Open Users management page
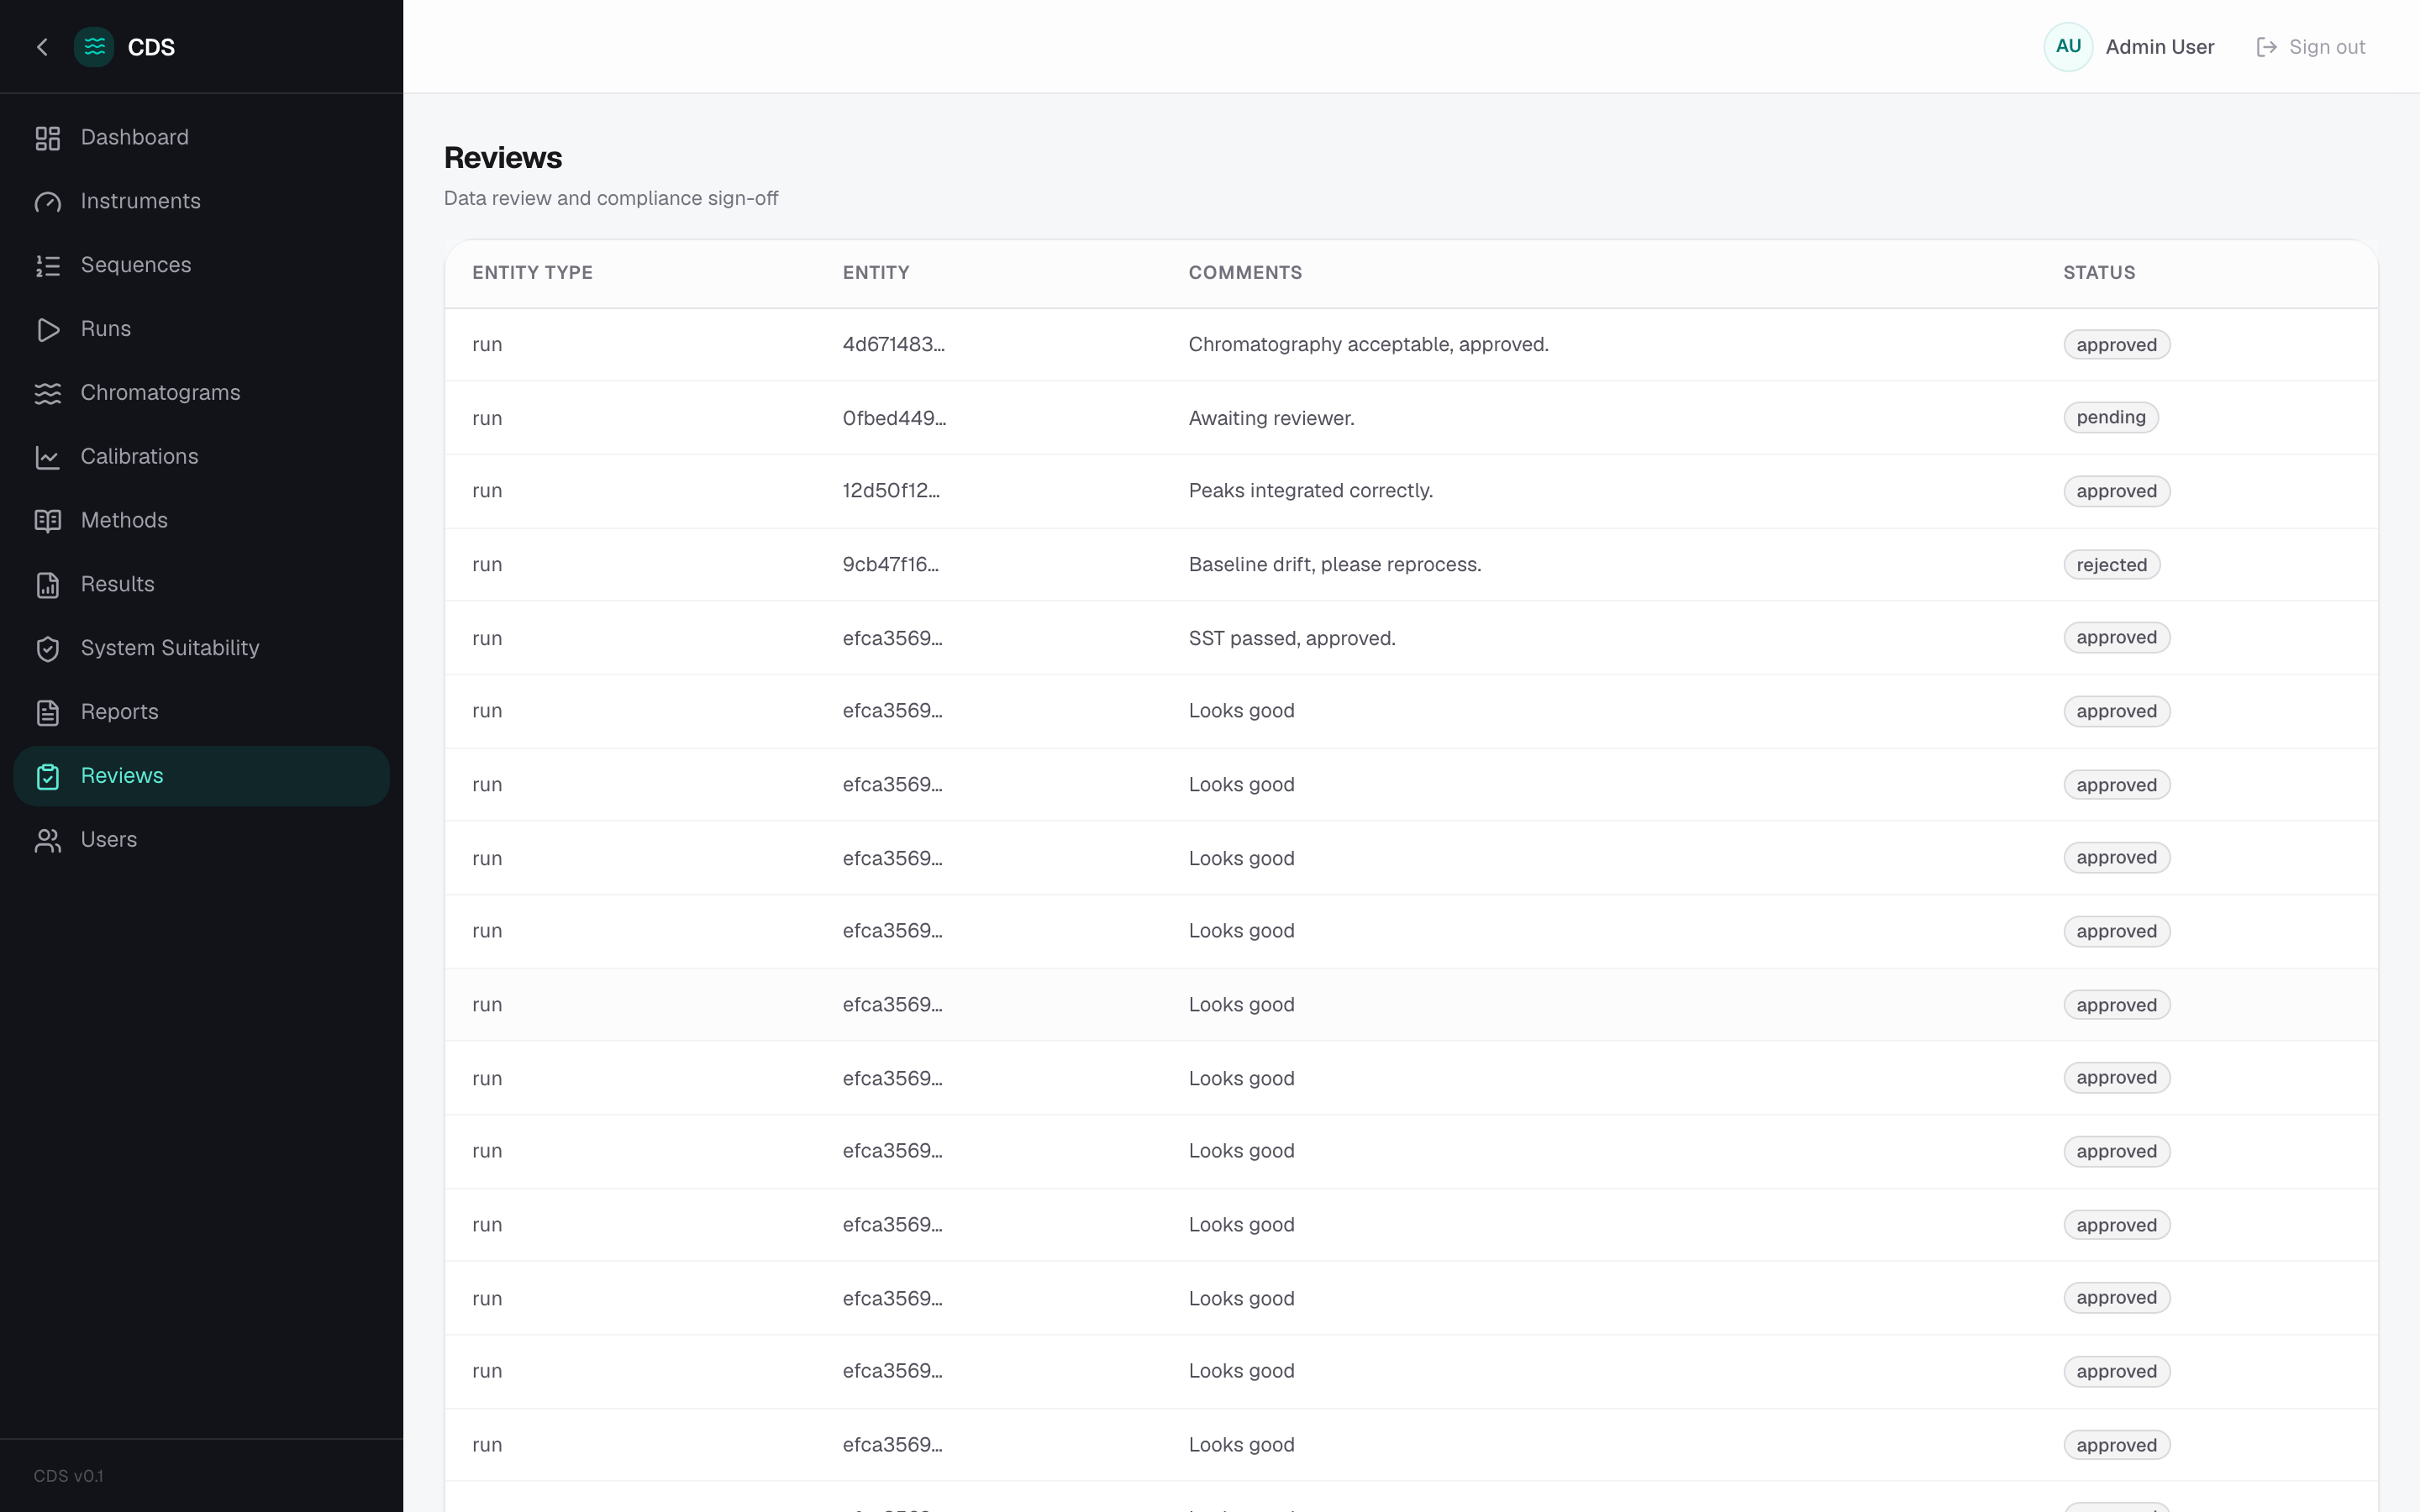The image size is (2420, 1512). tap(201, 841)
